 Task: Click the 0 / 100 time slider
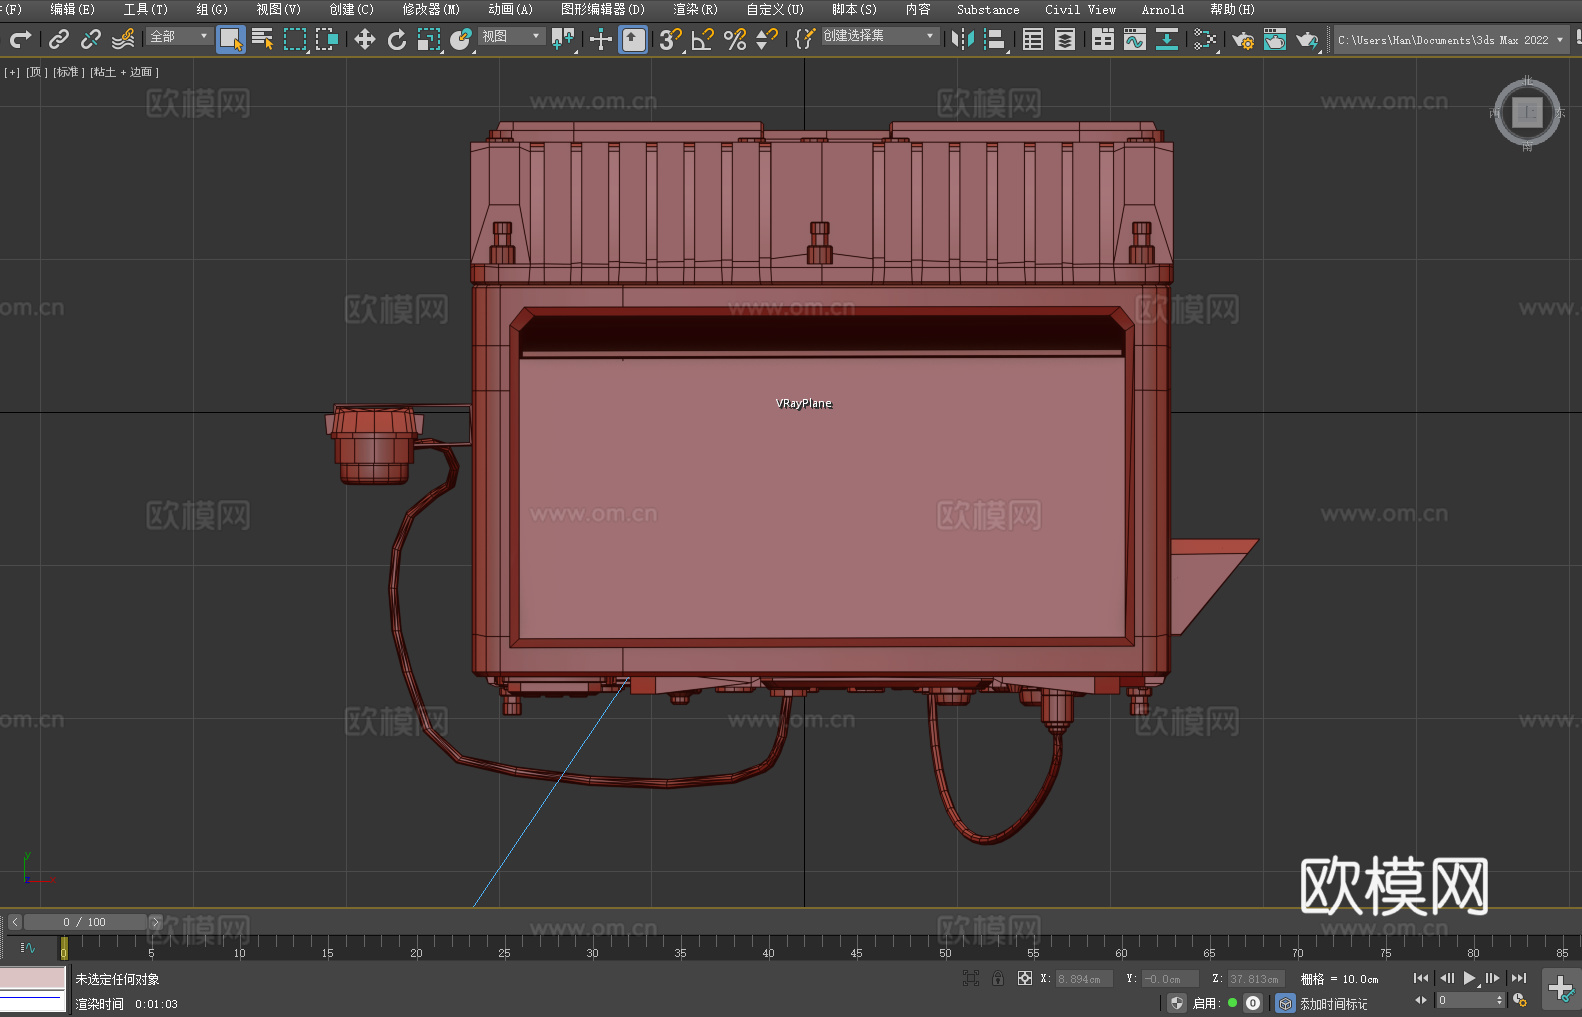pos(84,922)
